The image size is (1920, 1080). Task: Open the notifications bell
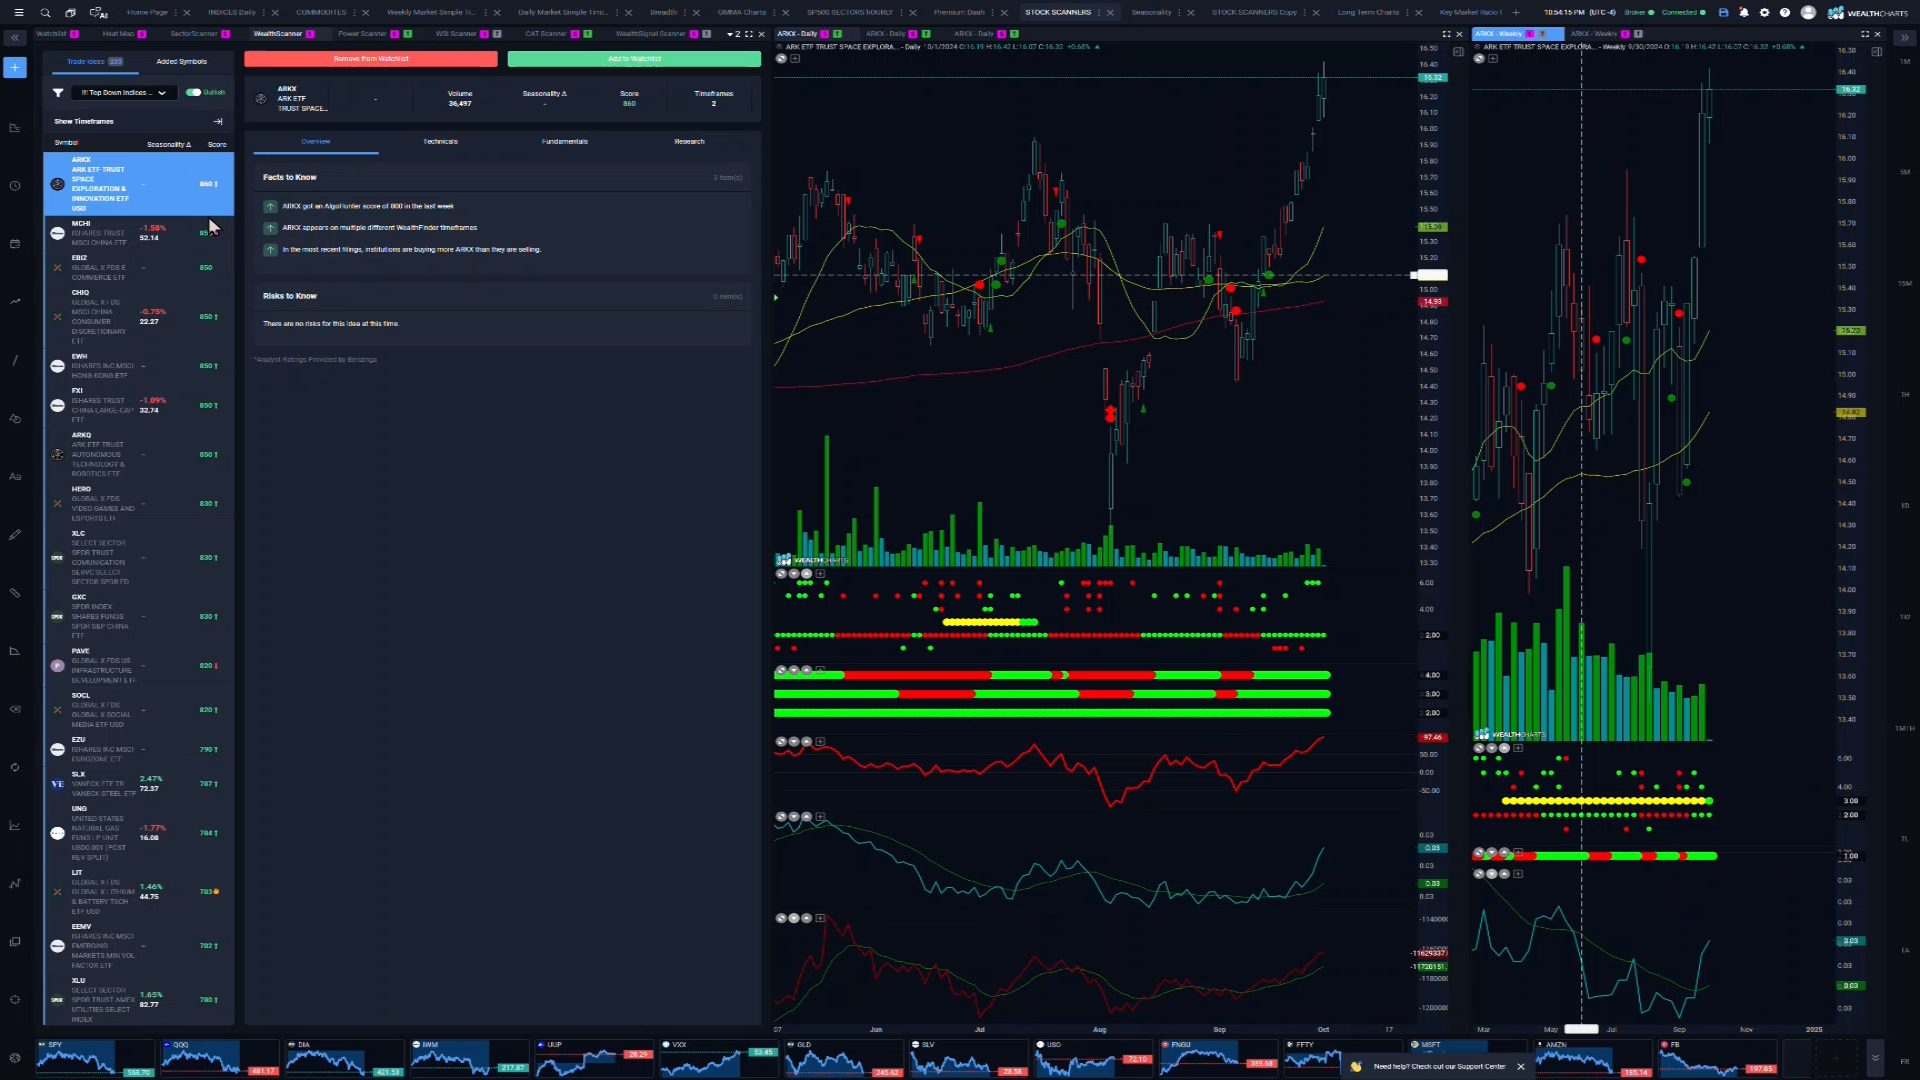pos(1744,13)
